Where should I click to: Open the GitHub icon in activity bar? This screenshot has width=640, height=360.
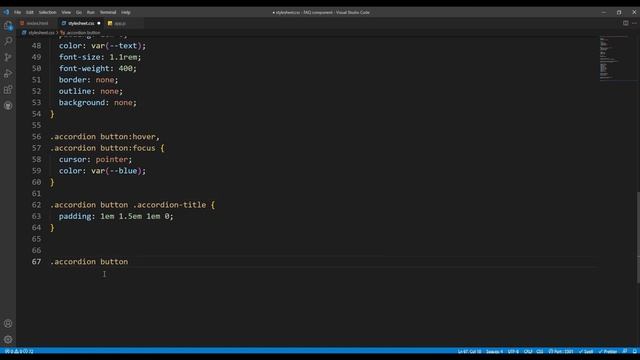pos(8,106)
